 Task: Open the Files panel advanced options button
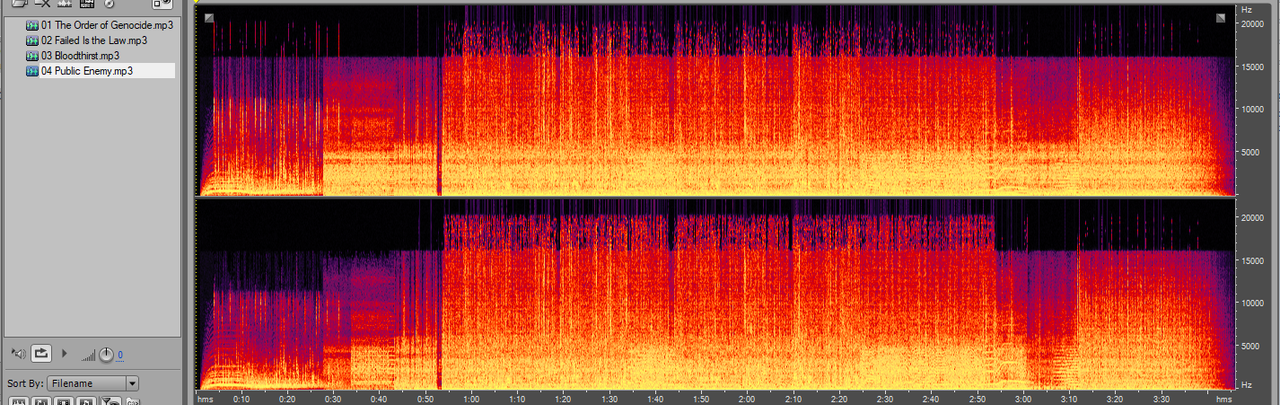(163, 4)
